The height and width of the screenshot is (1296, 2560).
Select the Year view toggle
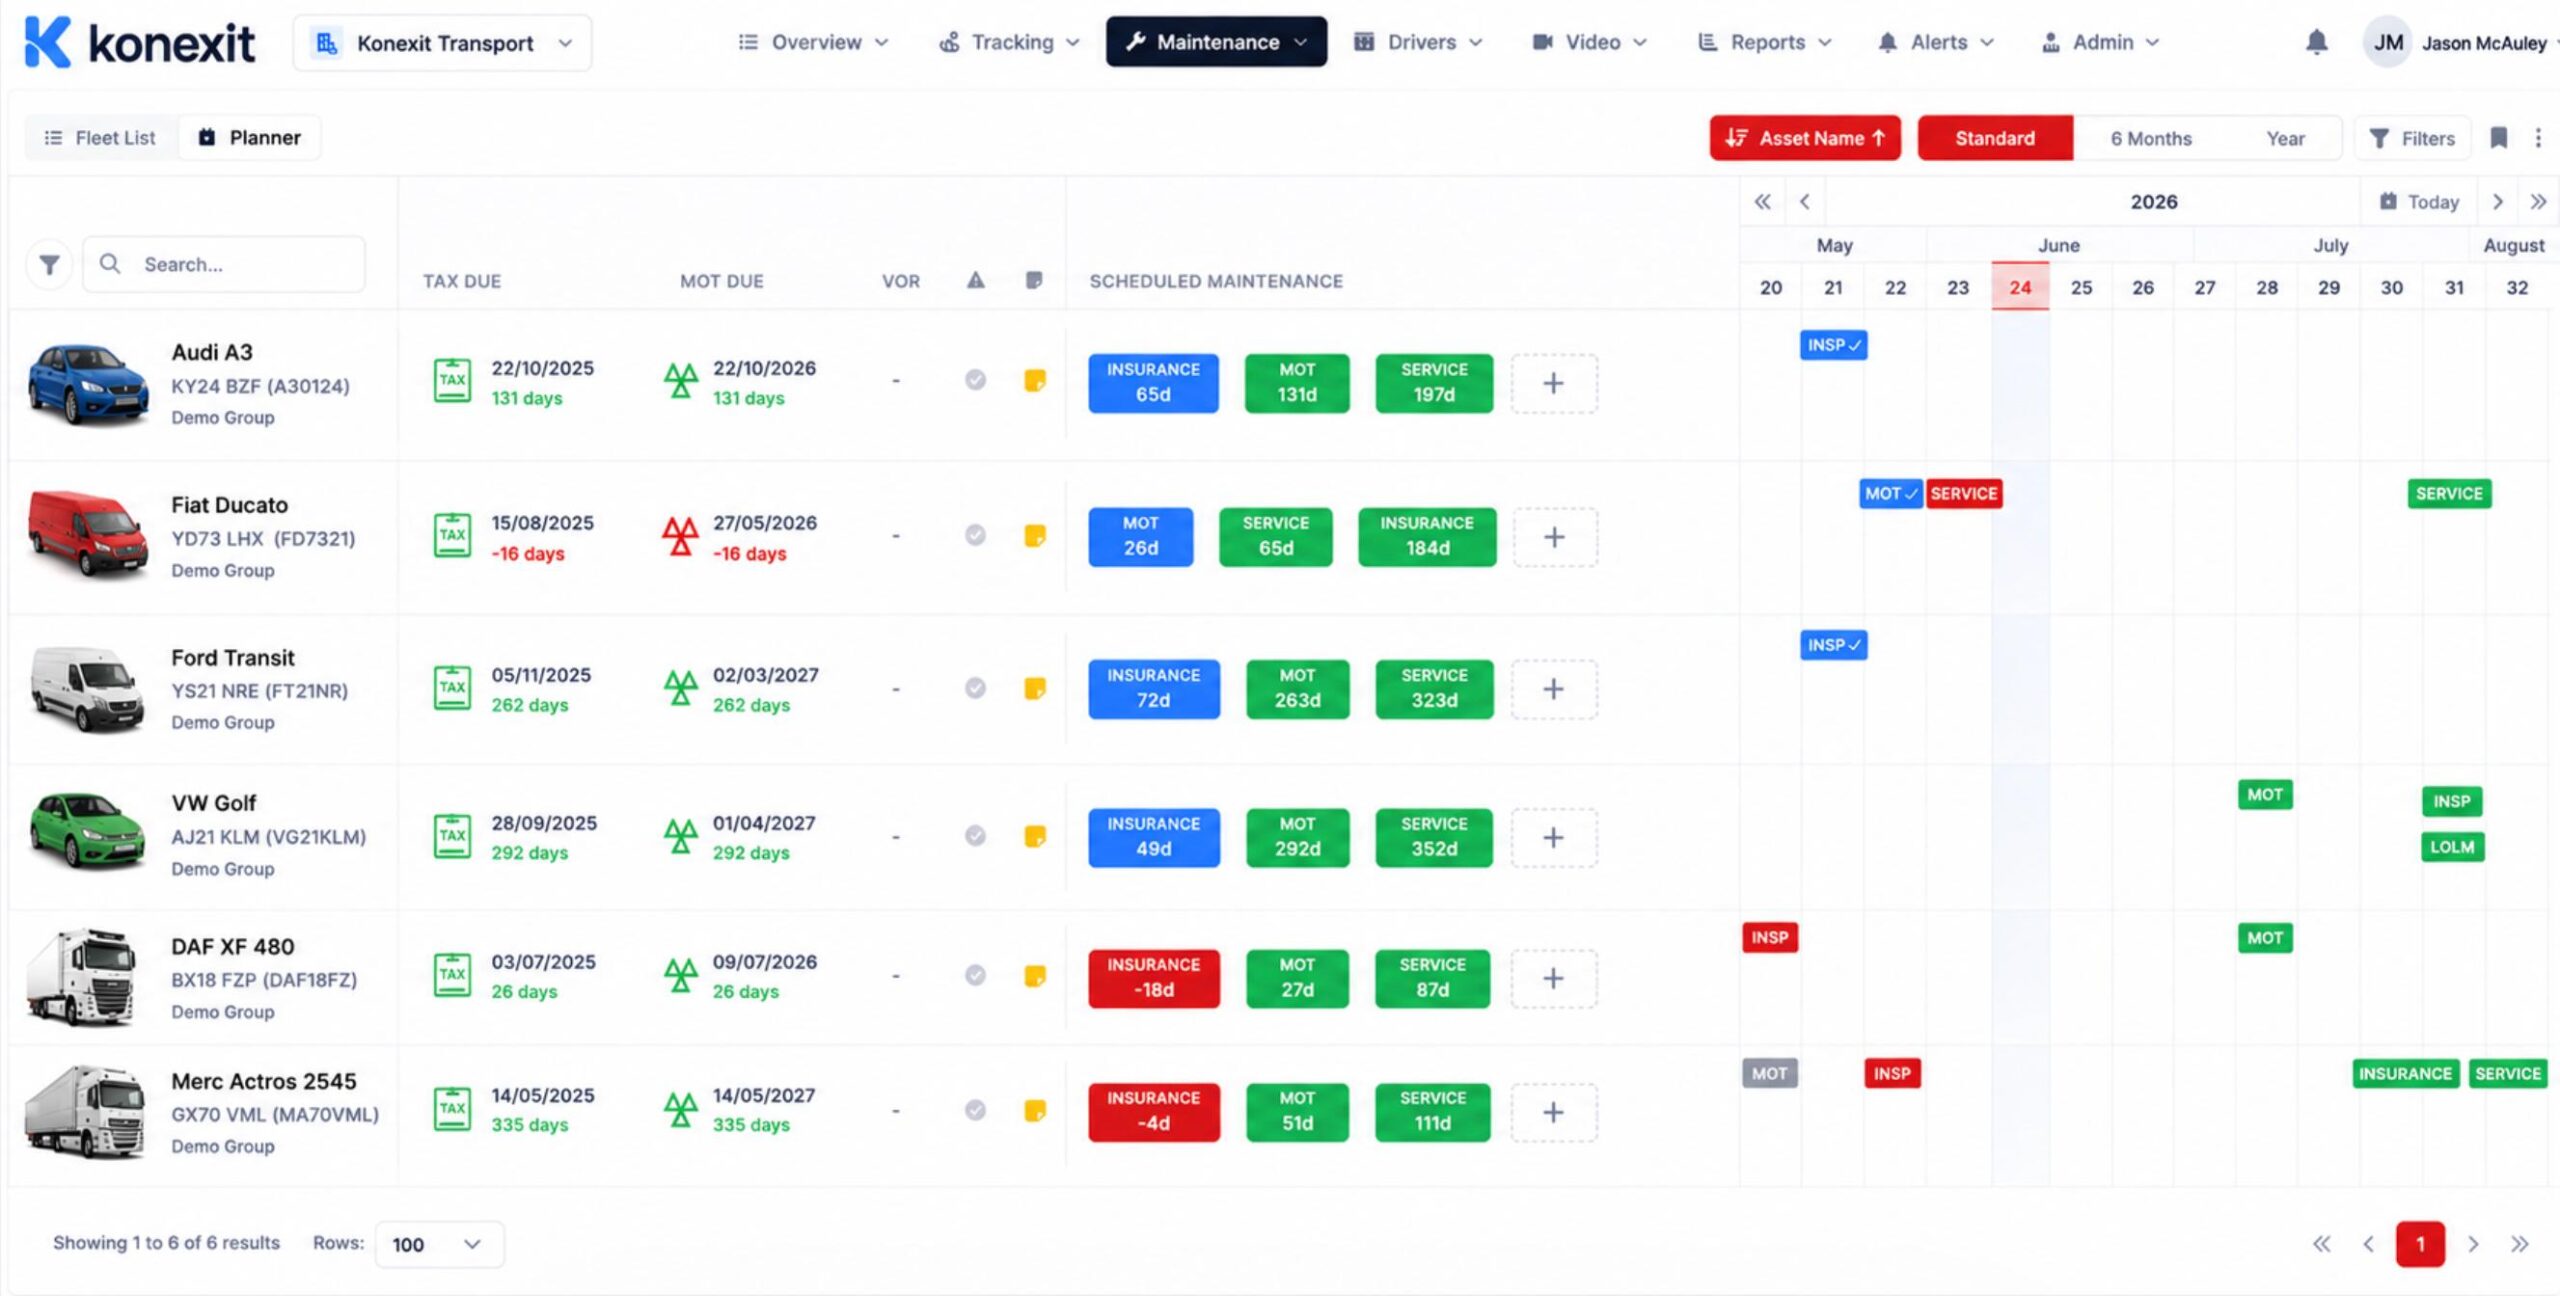point(2285,138)
